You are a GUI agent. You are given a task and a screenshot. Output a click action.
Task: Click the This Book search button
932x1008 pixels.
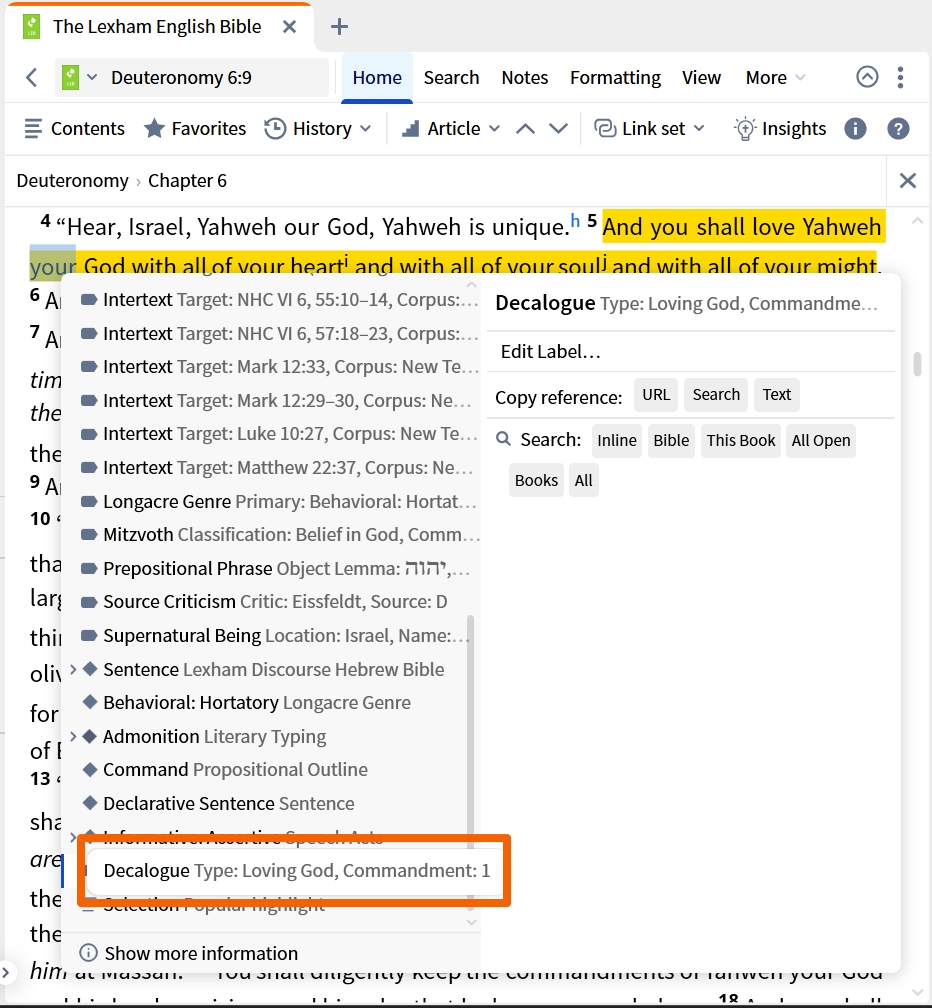740,440
